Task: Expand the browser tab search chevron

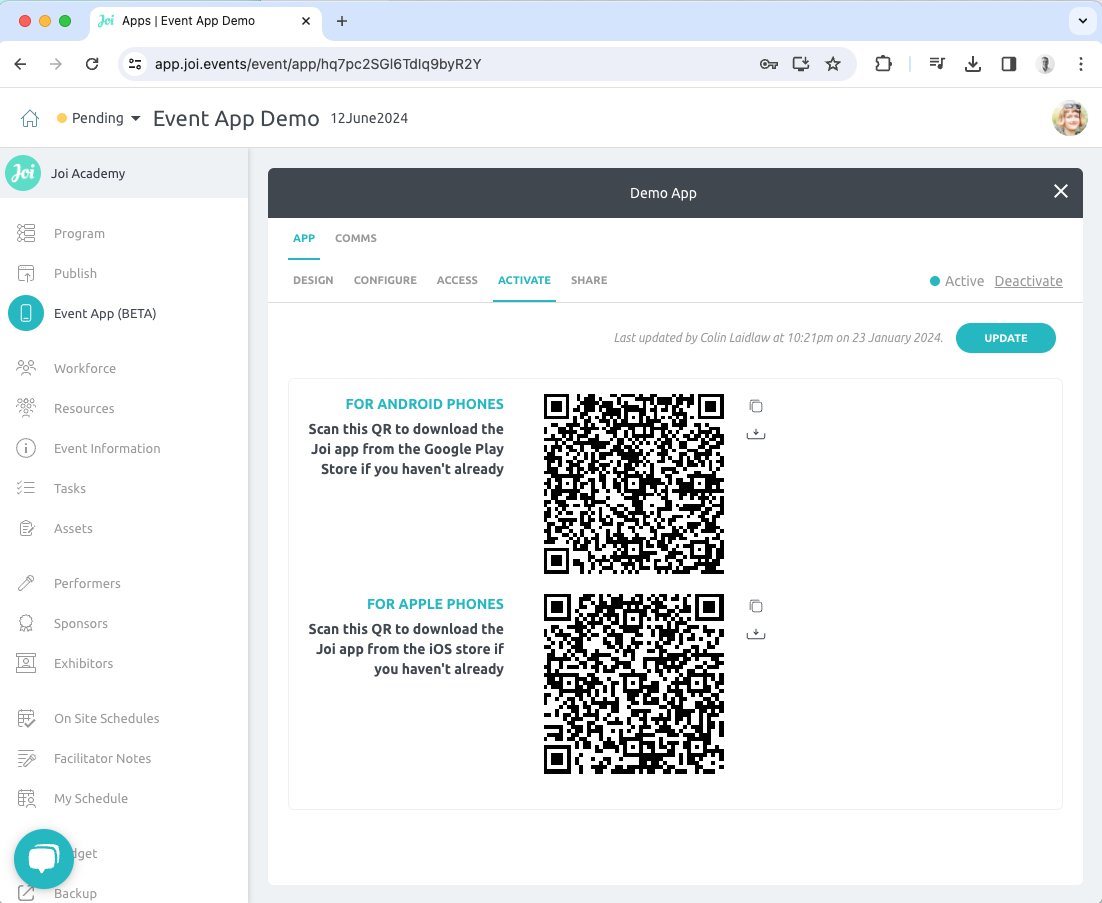Action: click(1082, 20)
